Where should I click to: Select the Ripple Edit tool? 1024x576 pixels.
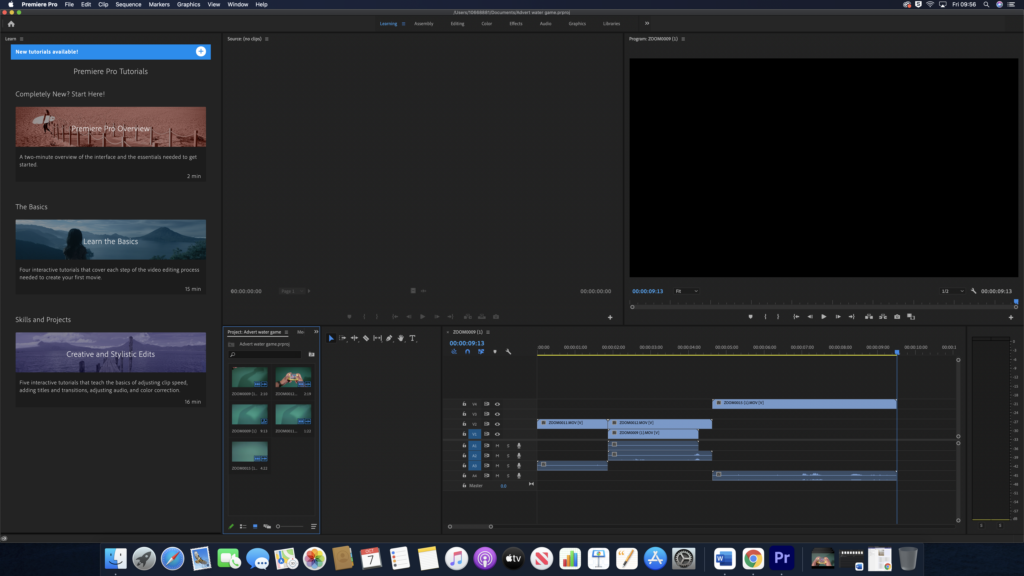coord(354,338)
